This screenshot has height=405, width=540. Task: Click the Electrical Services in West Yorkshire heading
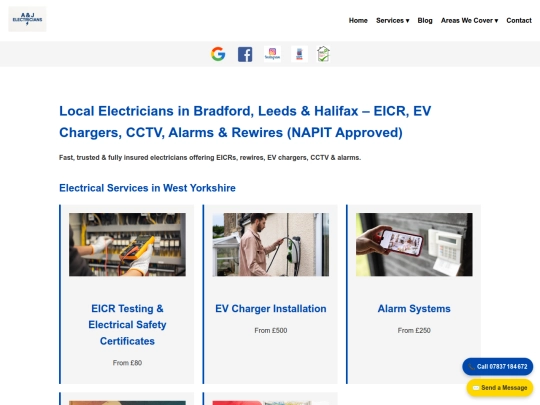pyautogui.click(x=147, y=188)
